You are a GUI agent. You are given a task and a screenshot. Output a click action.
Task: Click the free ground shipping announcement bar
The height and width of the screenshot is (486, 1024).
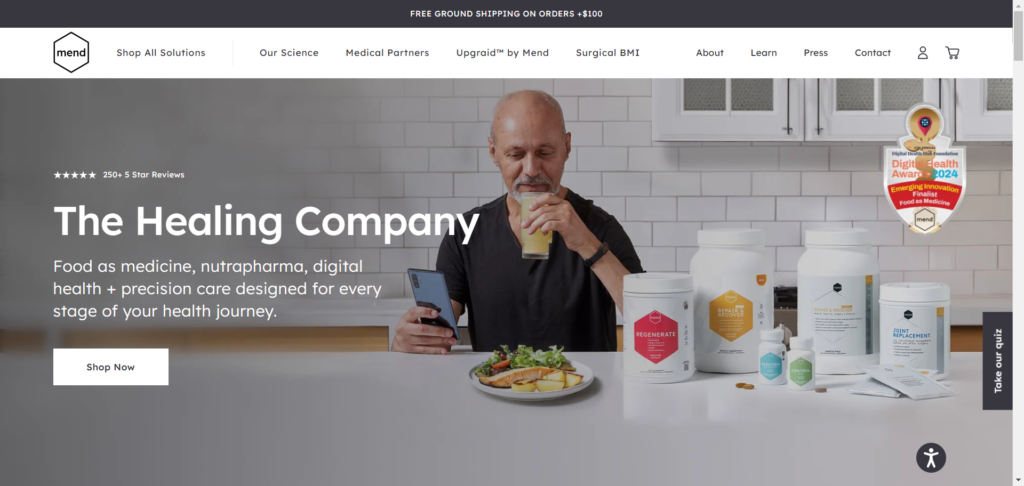(506, 14)
